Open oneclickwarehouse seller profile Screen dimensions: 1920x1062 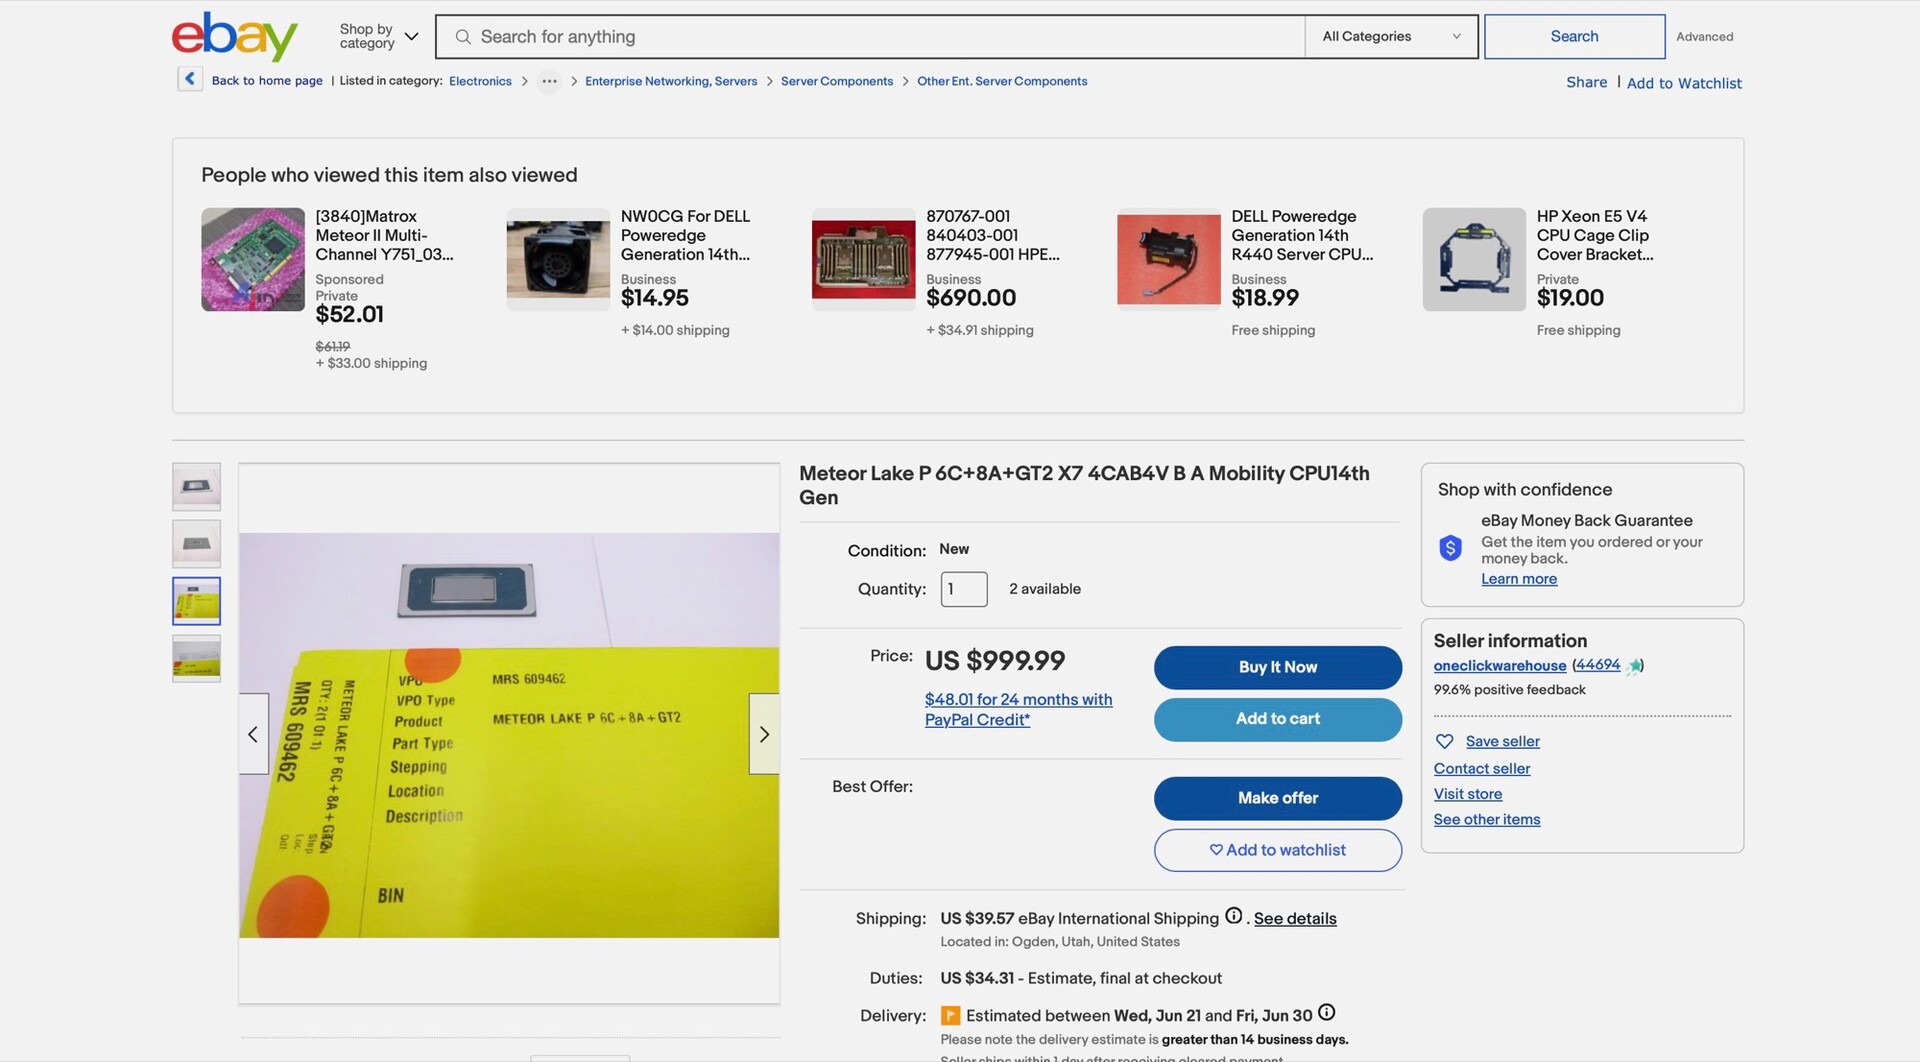click(1500, 666)
